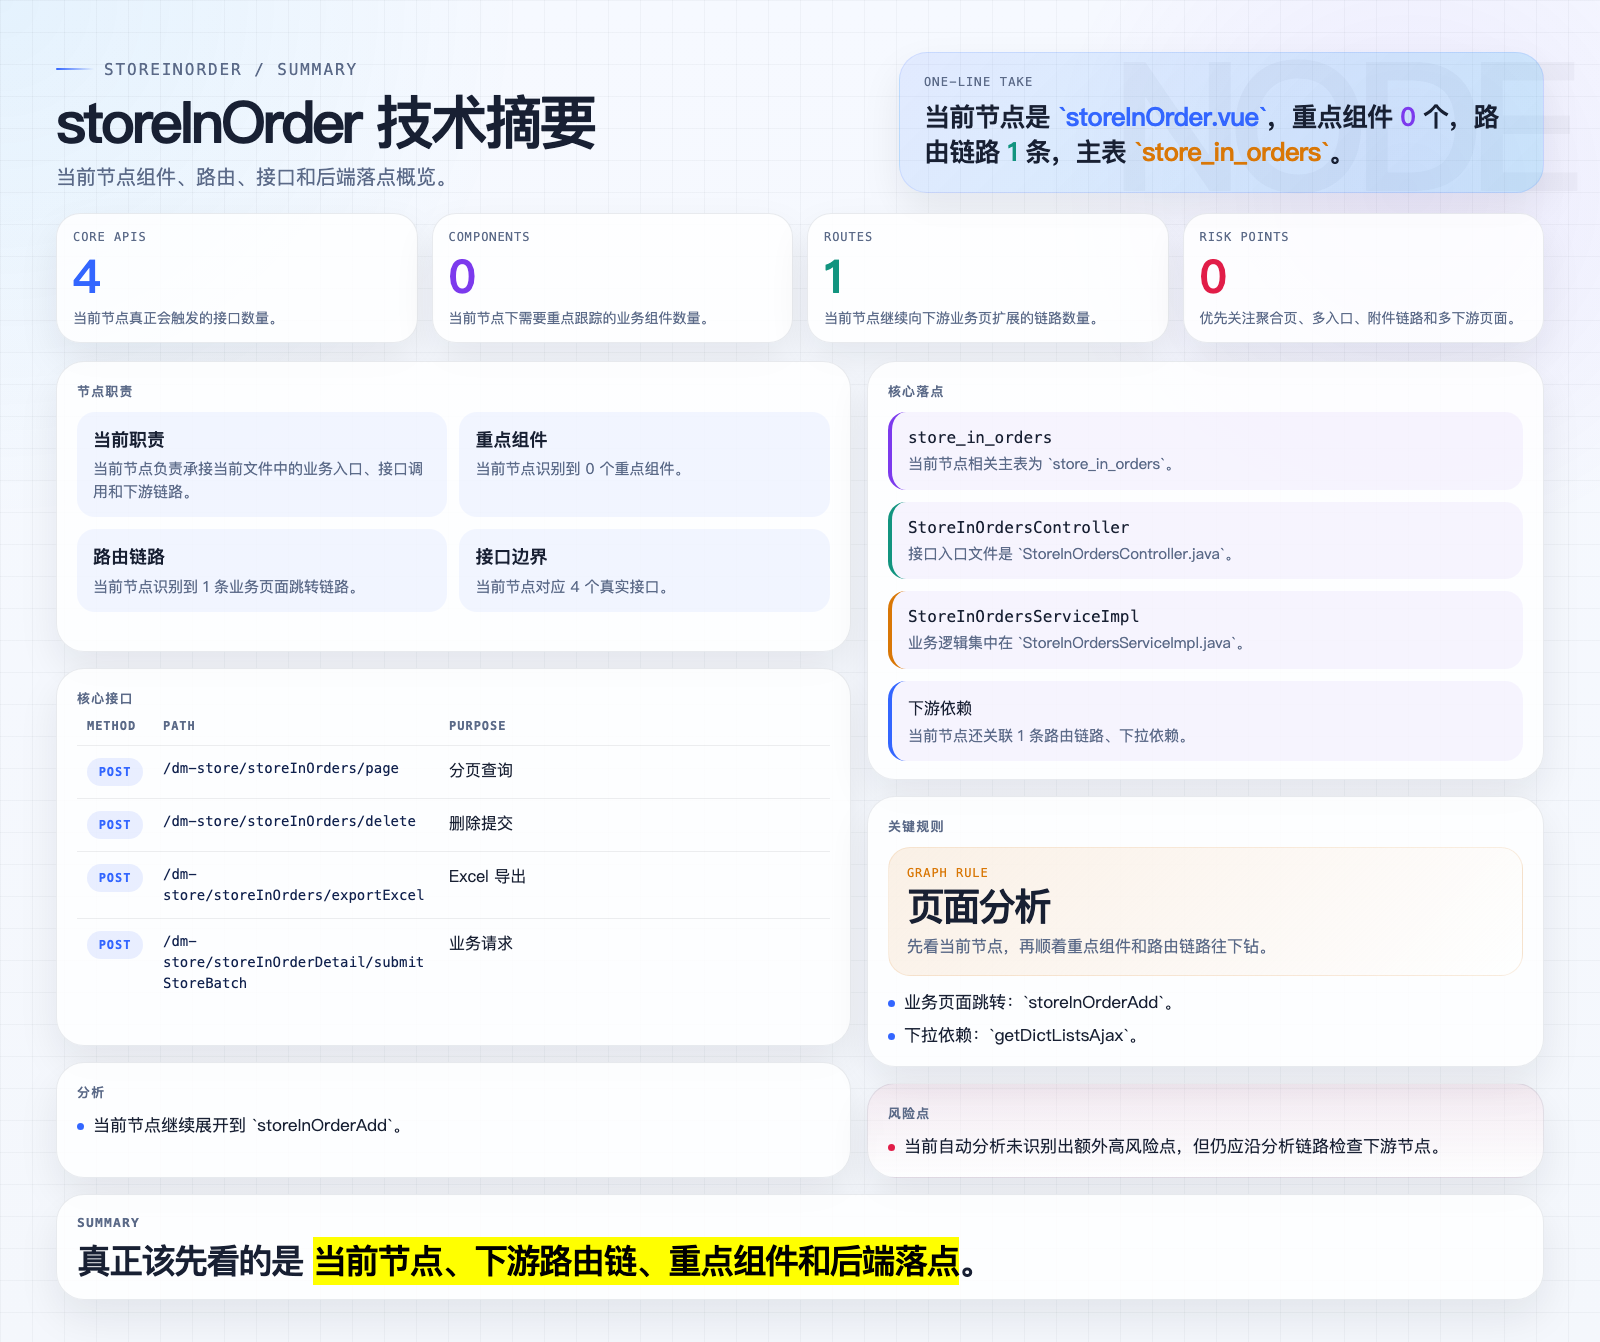Click '当前节点下需要重点跟踪的业务组件数量。' description
This screenshot has height=1342, width=1600.
pos(581,318)
